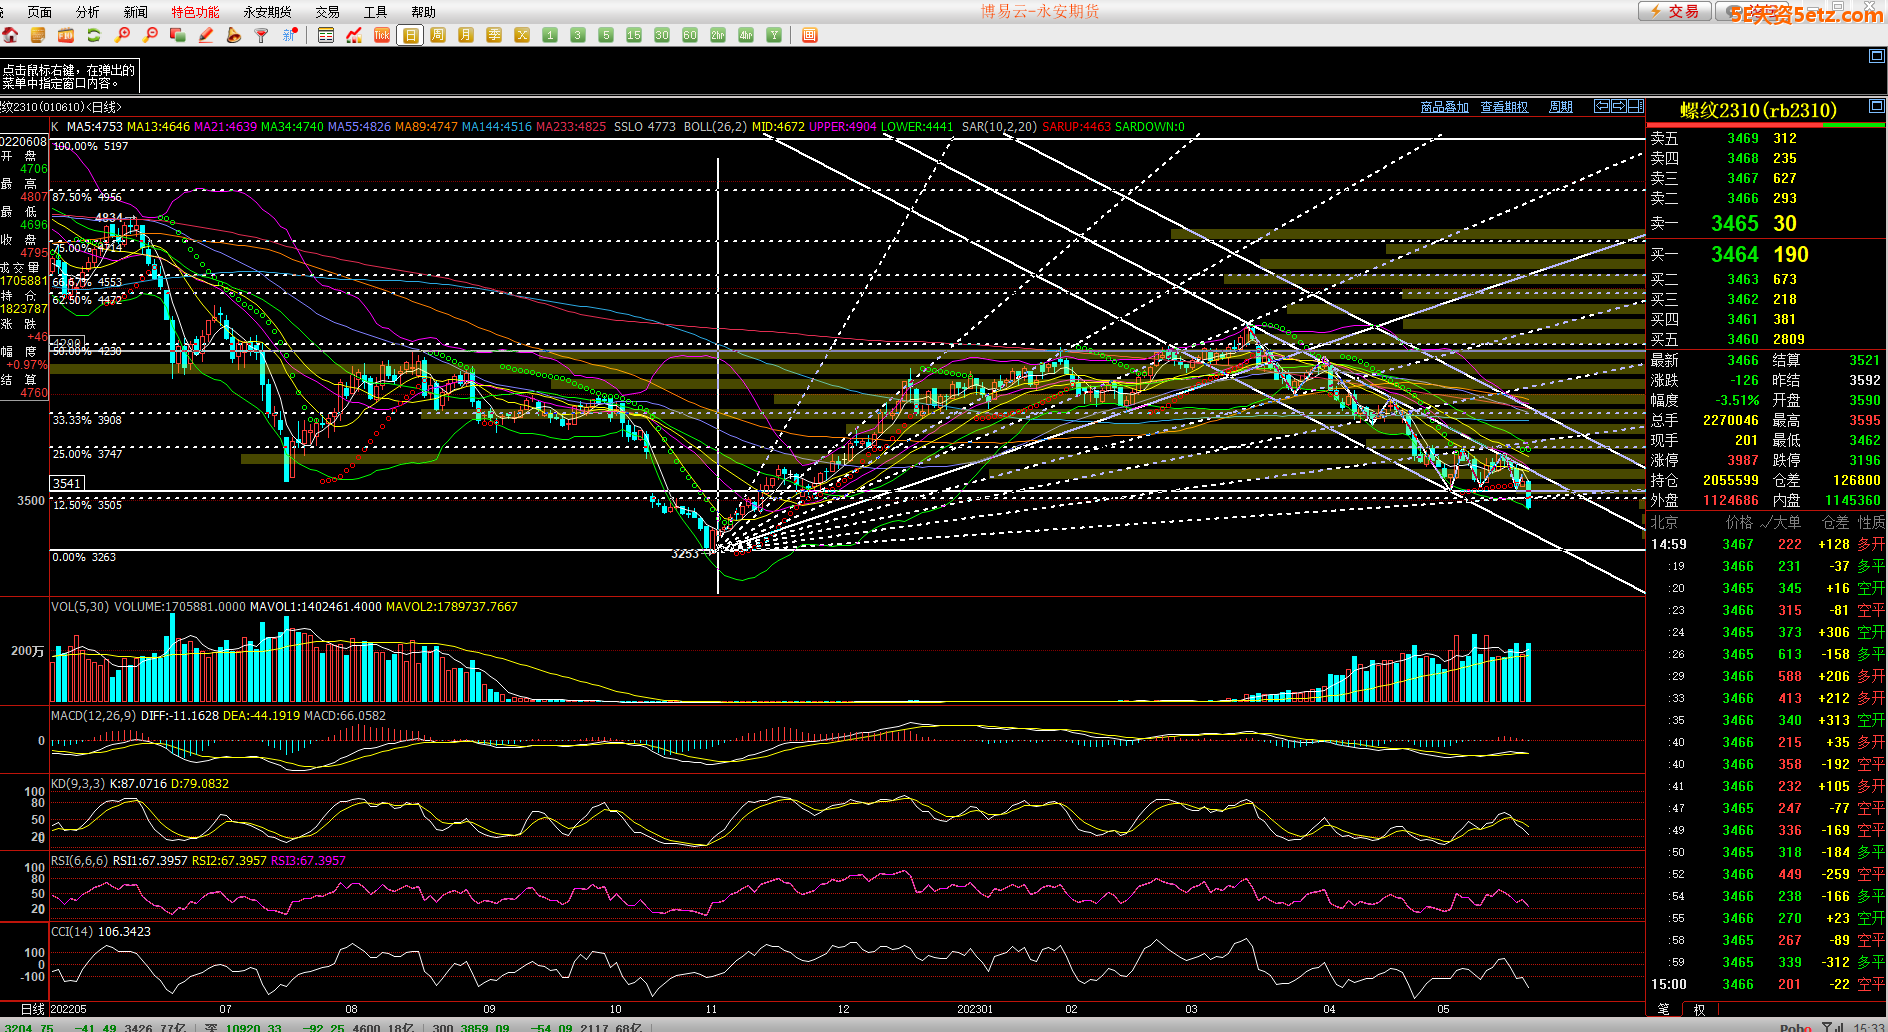Toggle the side panel layout button
The image size is (1888, 1032).
point(1636,106)
